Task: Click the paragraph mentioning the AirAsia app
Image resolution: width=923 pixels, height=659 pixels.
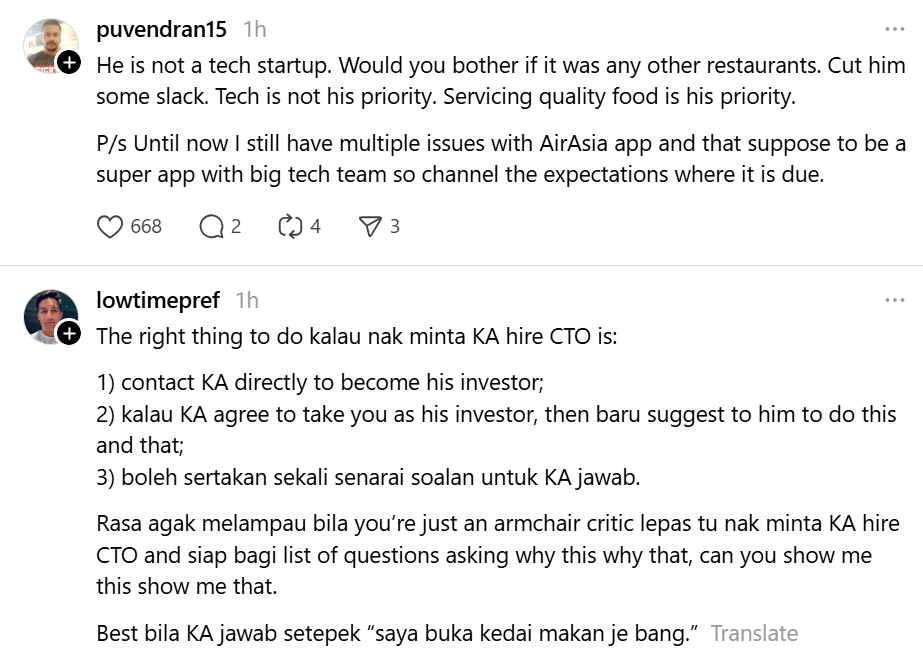Action: pyautogui.click(x=500, y=158)
